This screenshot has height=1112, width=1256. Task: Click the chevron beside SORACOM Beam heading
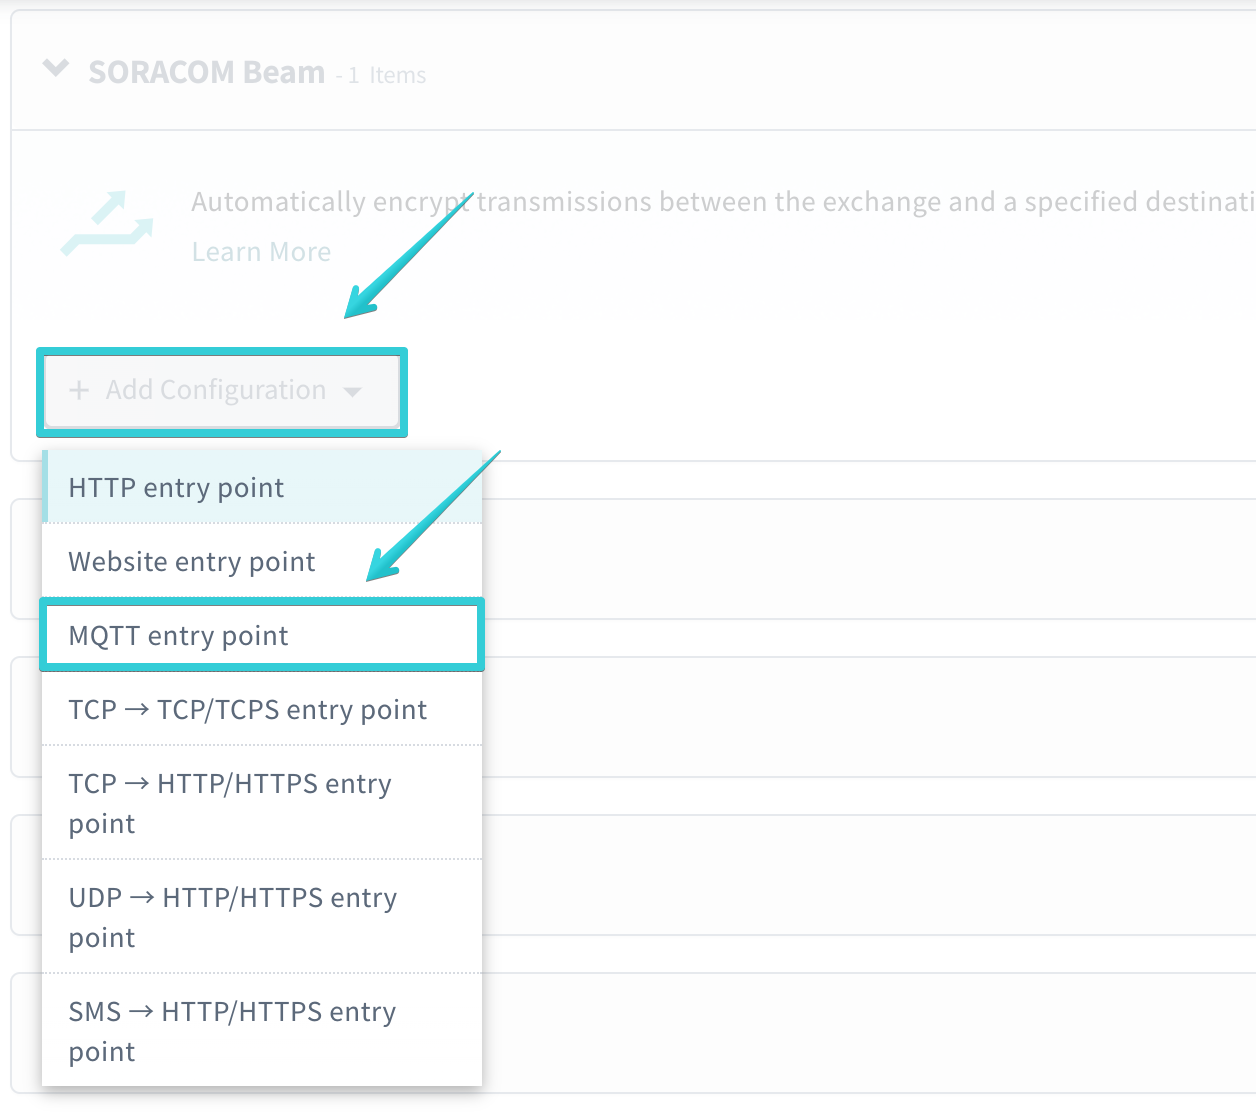click(x=55, y=69)
